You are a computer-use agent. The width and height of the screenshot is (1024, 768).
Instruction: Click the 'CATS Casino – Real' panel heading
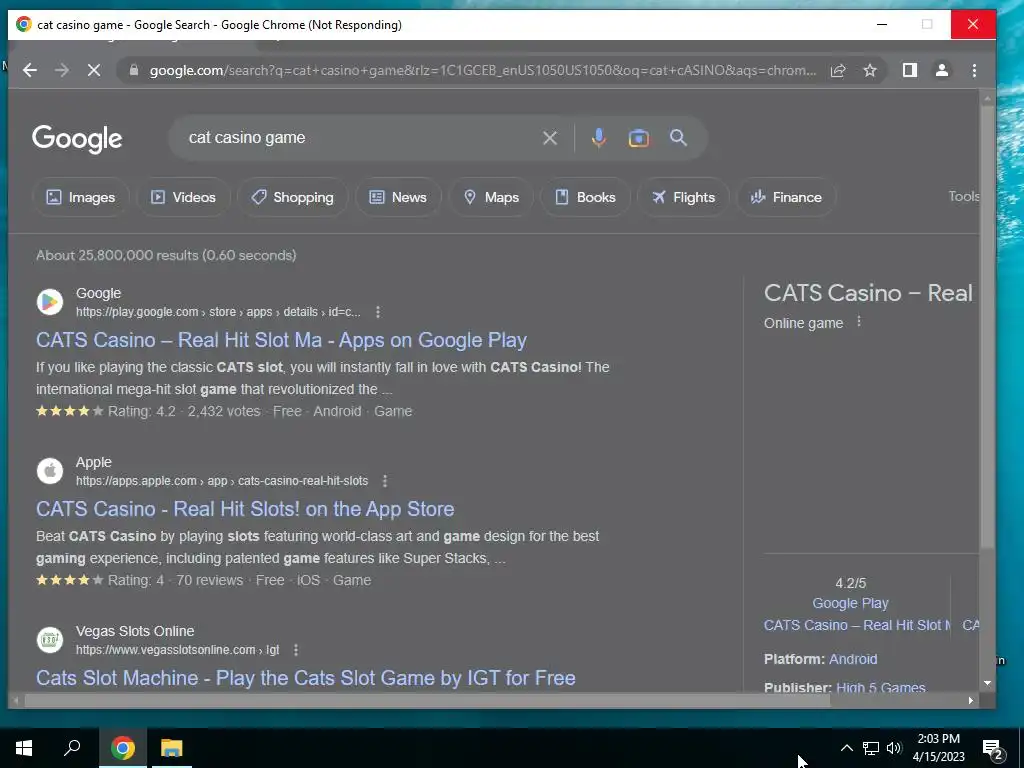point(868,293)
